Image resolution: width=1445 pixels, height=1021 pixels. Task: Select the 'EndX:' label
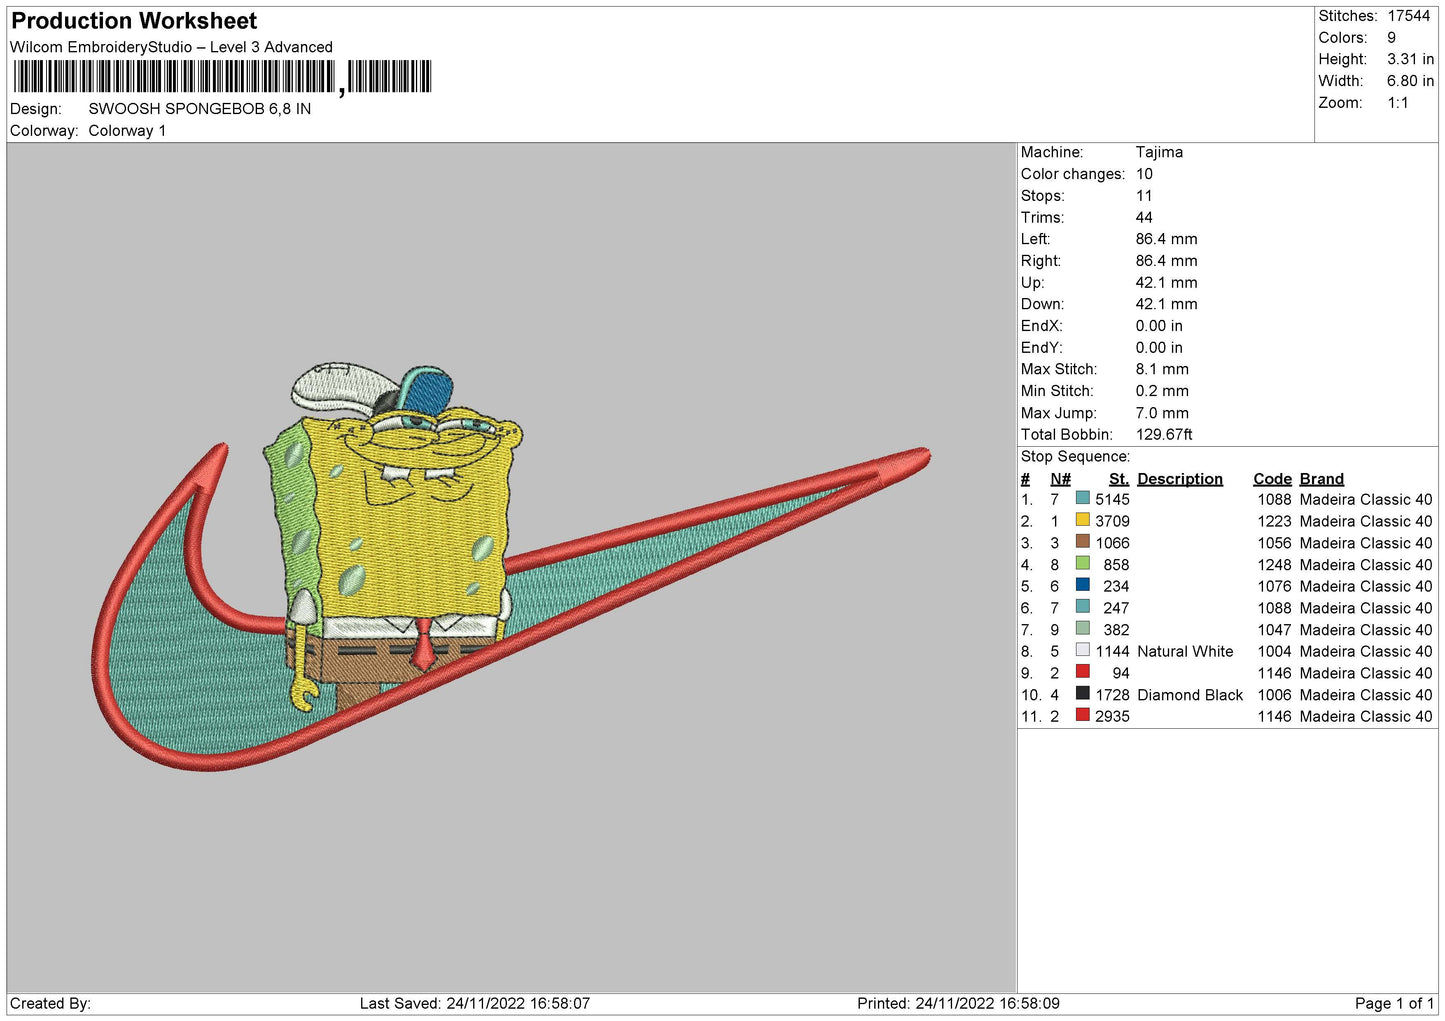pos(1041,326)
